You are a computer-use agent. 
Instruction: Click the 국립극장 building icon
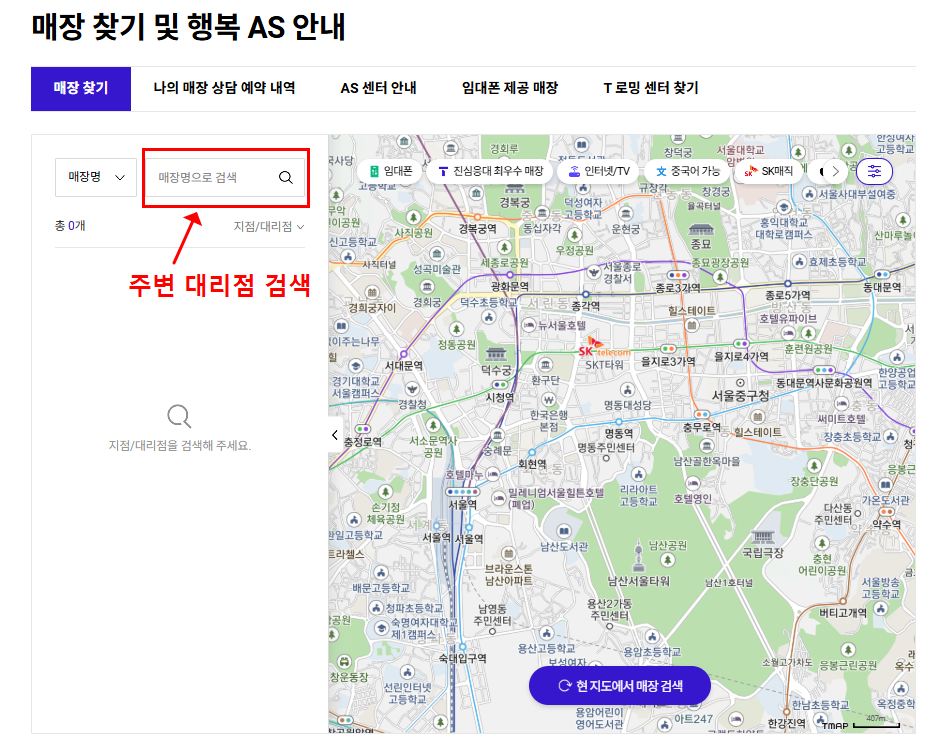click(762, 537)
